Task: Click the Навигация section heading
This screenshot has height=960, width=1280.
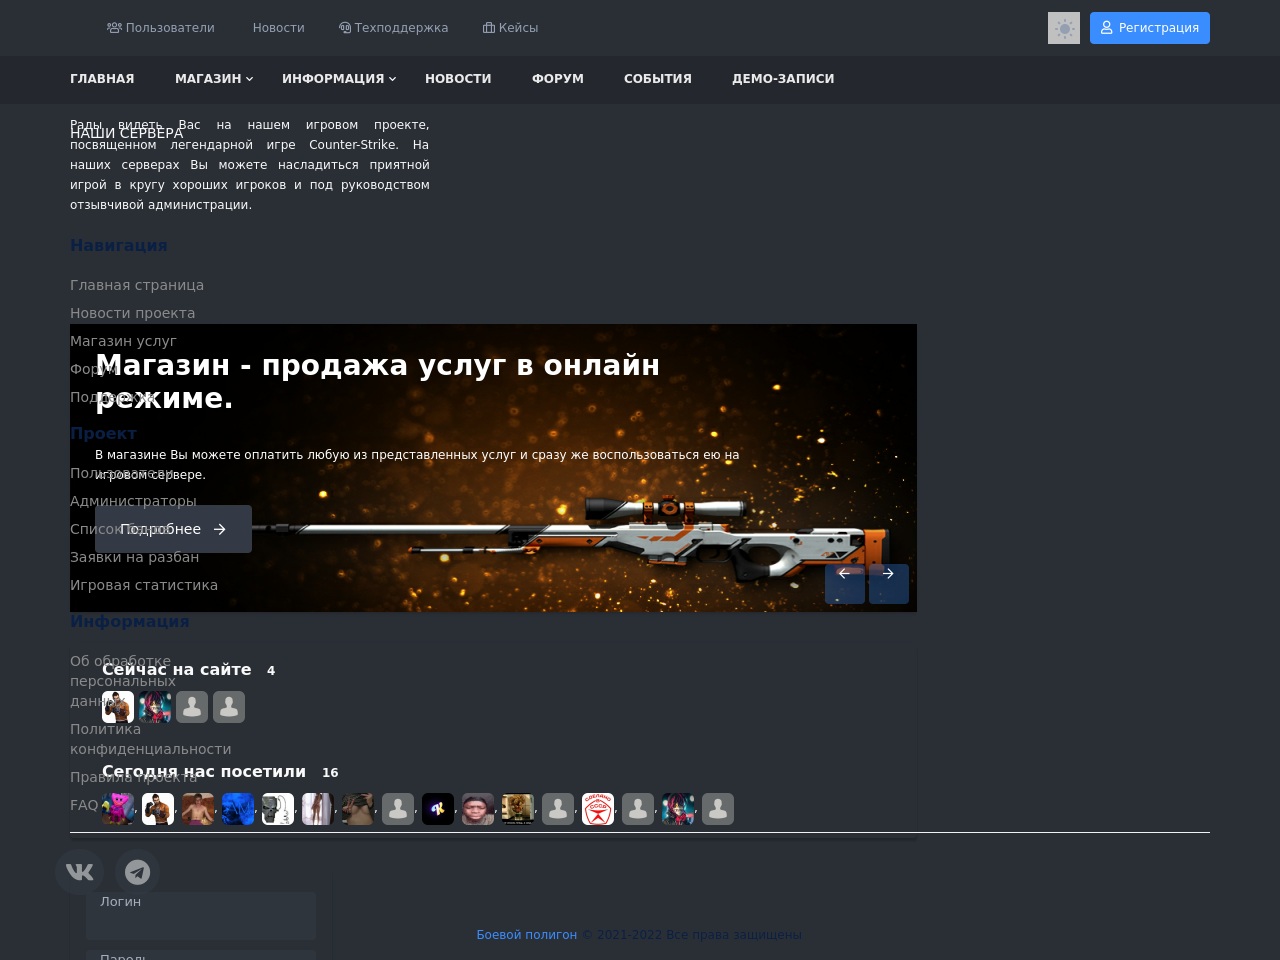Action: [119, 245]
